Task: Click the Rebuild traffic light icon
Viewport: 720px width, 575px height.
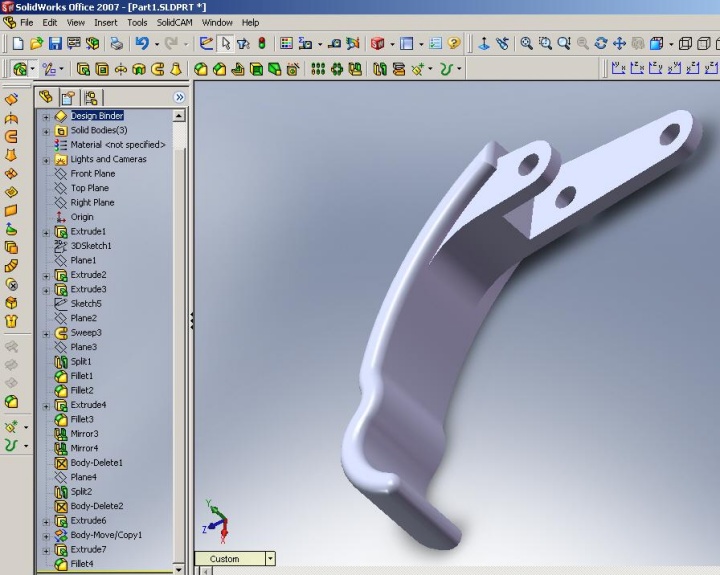Action: pos(262,44)
